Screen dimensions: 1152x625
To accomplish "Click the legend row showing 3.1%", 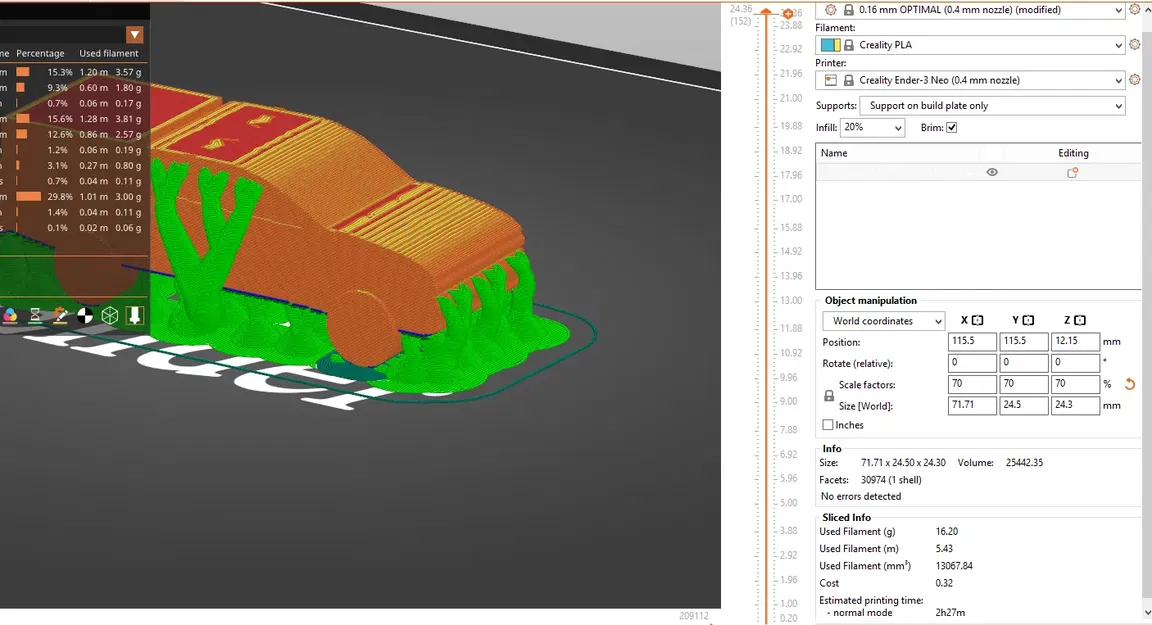I will 71,165.
